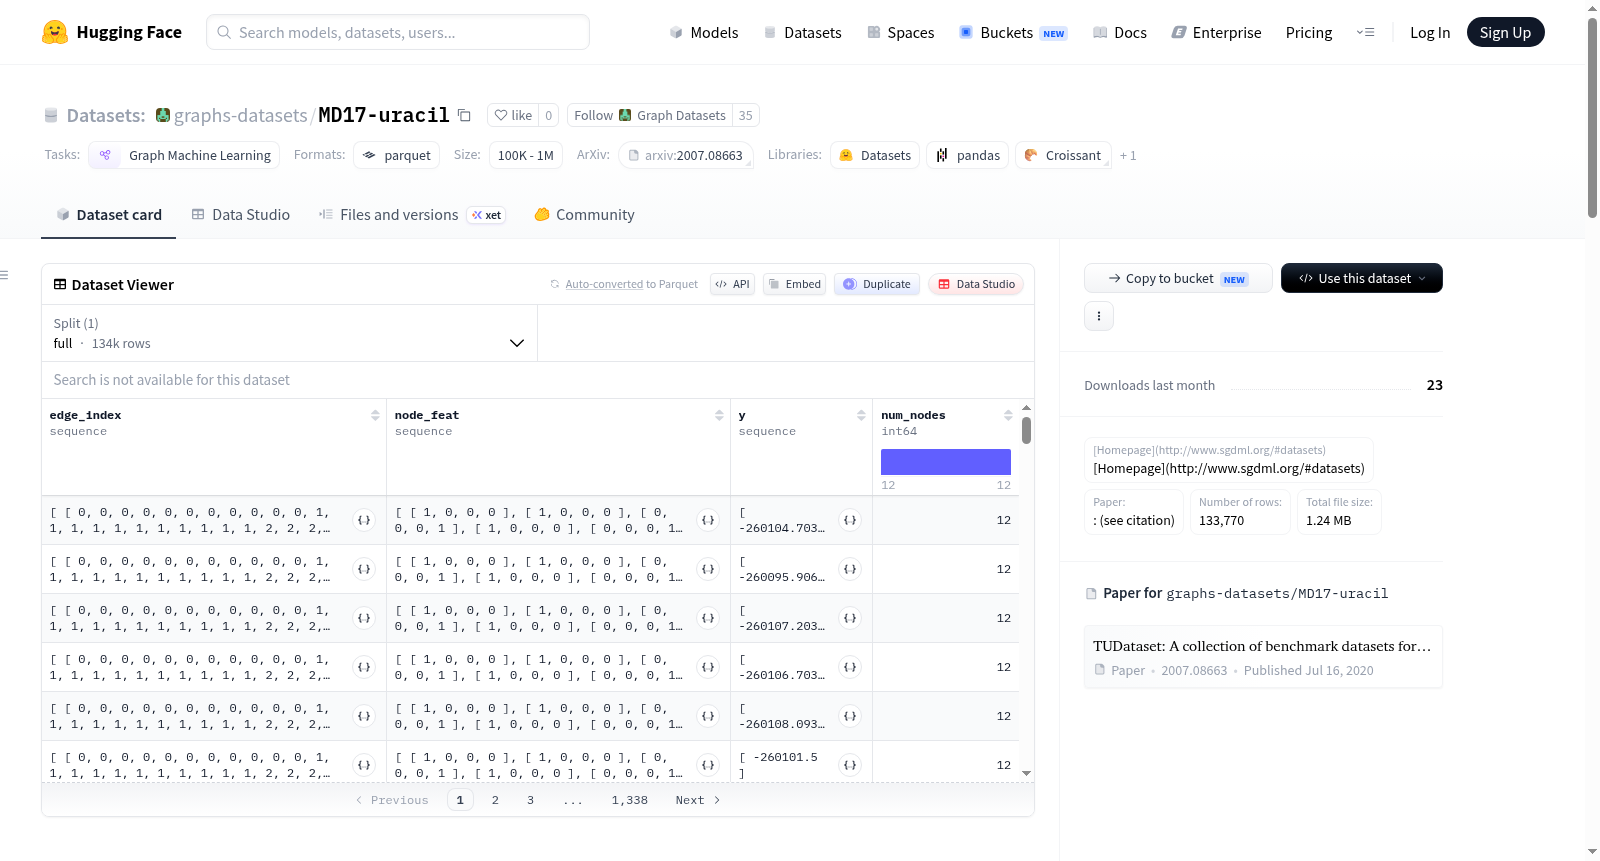Viewport: 1600px width, 861px height.
Task: Expand the y cell showing -260101.5
Action: click(x=850, y=765)
